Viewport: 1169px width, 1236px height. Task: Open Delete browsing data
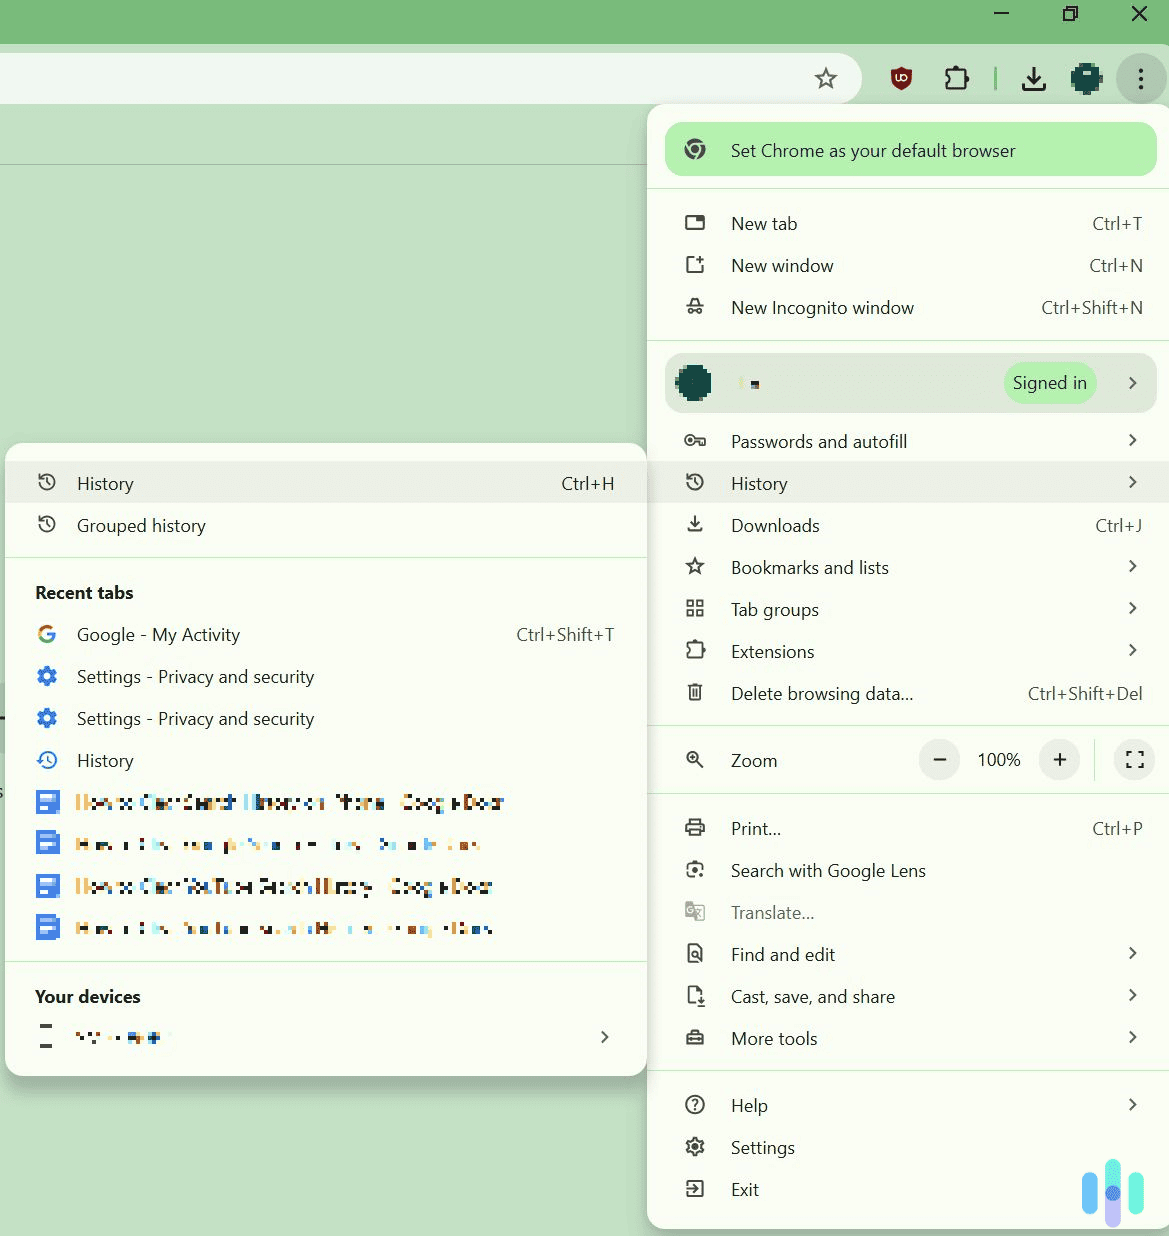coord(821,693)
